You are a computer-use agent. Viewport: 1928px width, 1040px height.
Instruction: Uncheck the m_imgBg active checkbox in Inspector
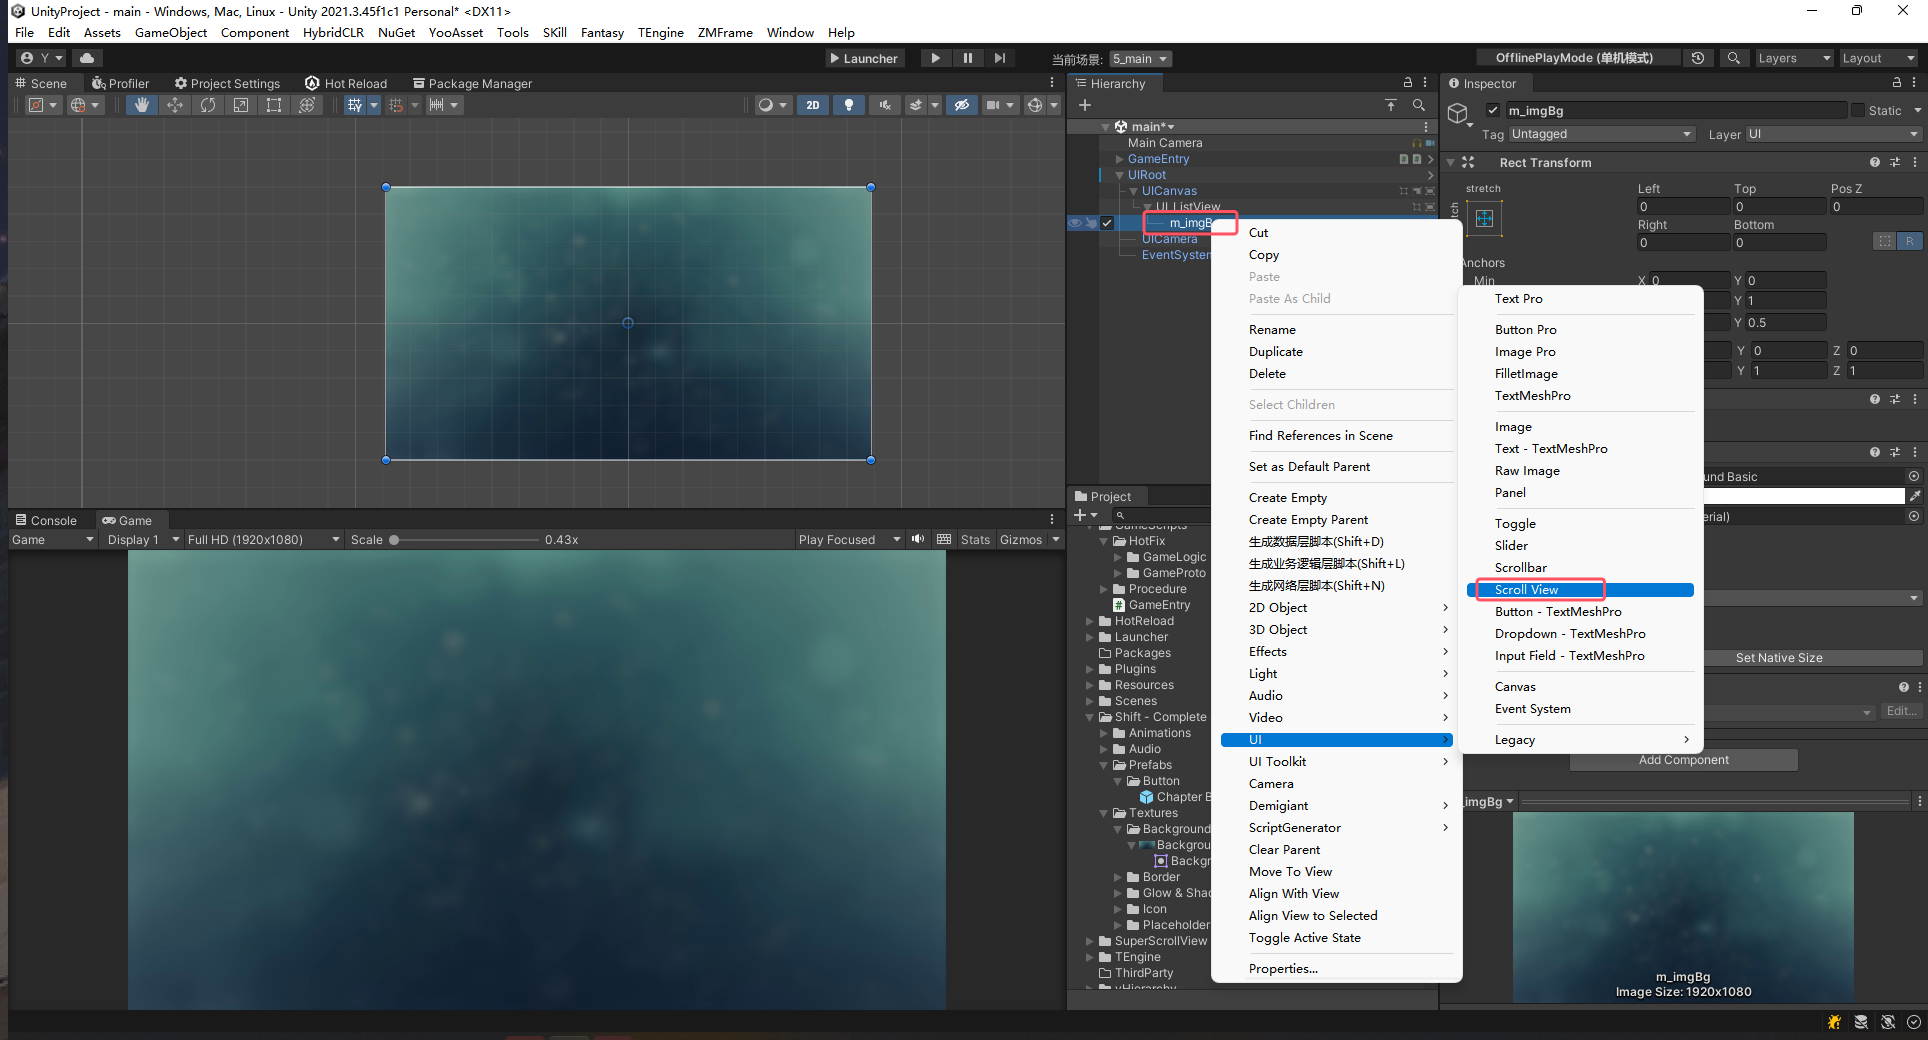tap(1493, 110)
